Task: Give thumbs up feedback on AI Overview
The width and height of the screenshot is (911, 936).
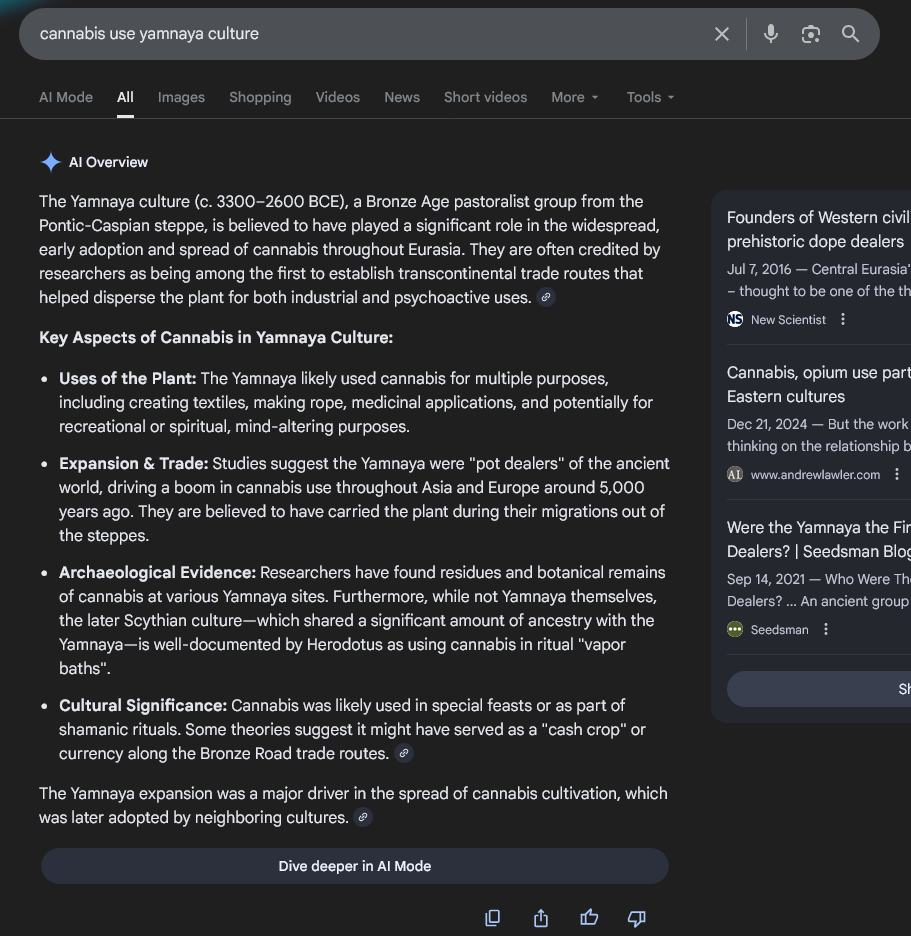Action: [589, 917]
